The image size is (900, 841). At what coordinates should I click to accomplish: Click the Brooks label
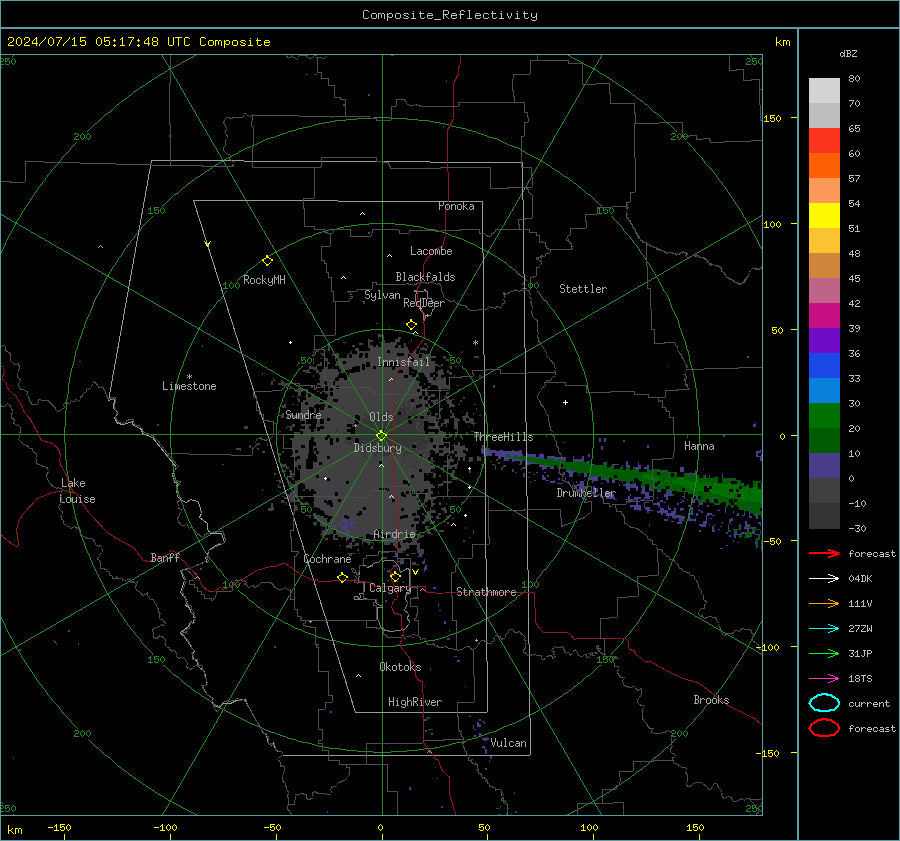[711, 700]
